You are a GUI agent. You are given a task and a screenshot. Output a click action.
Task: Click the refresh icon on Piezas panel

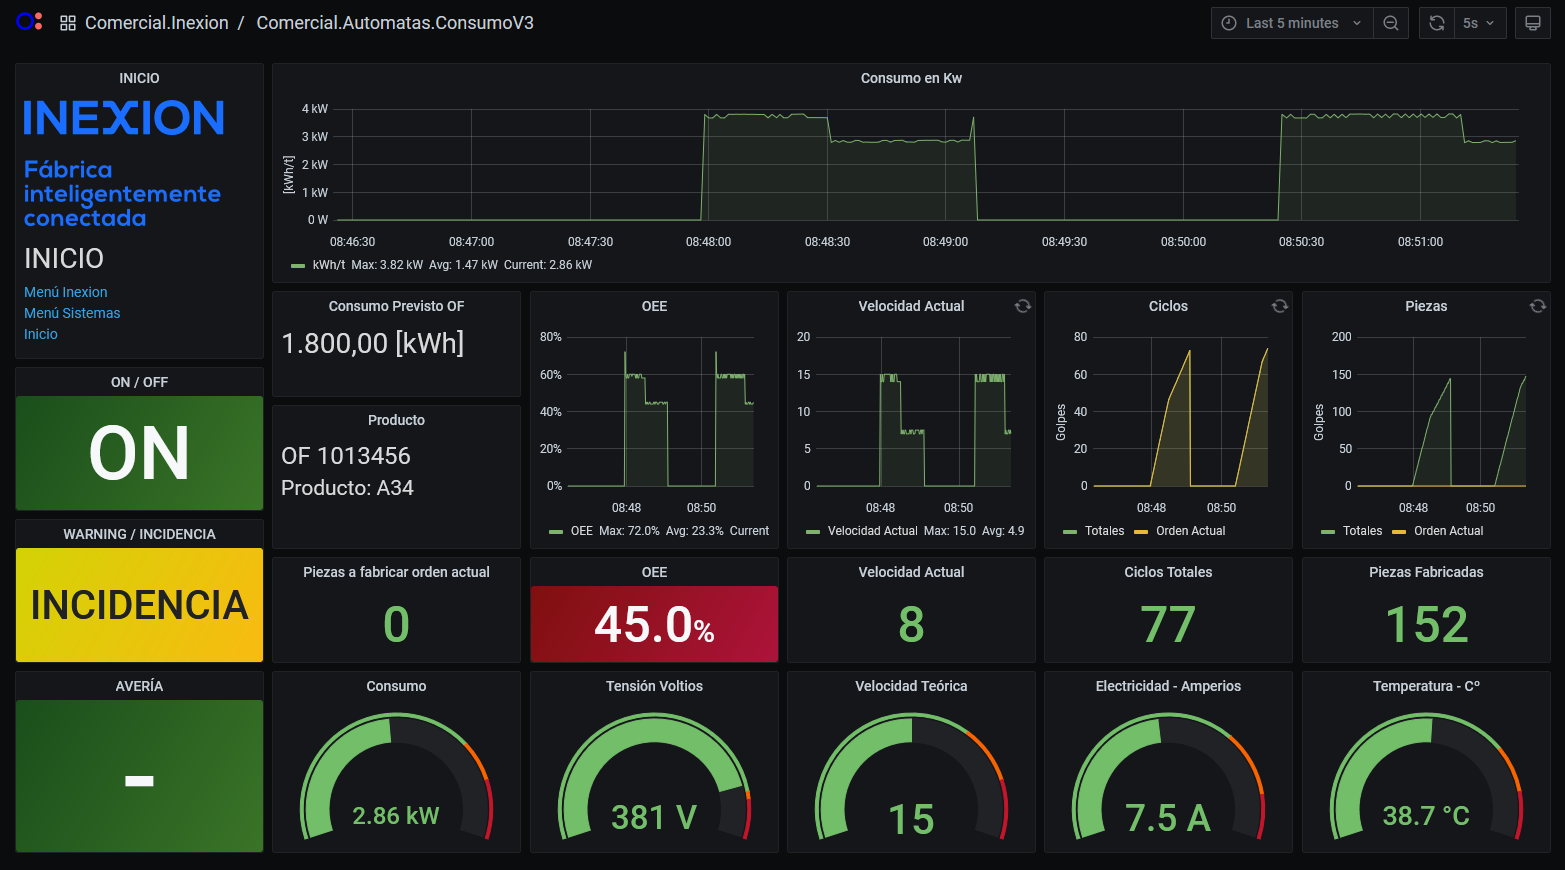click(x=1537, y=306)
